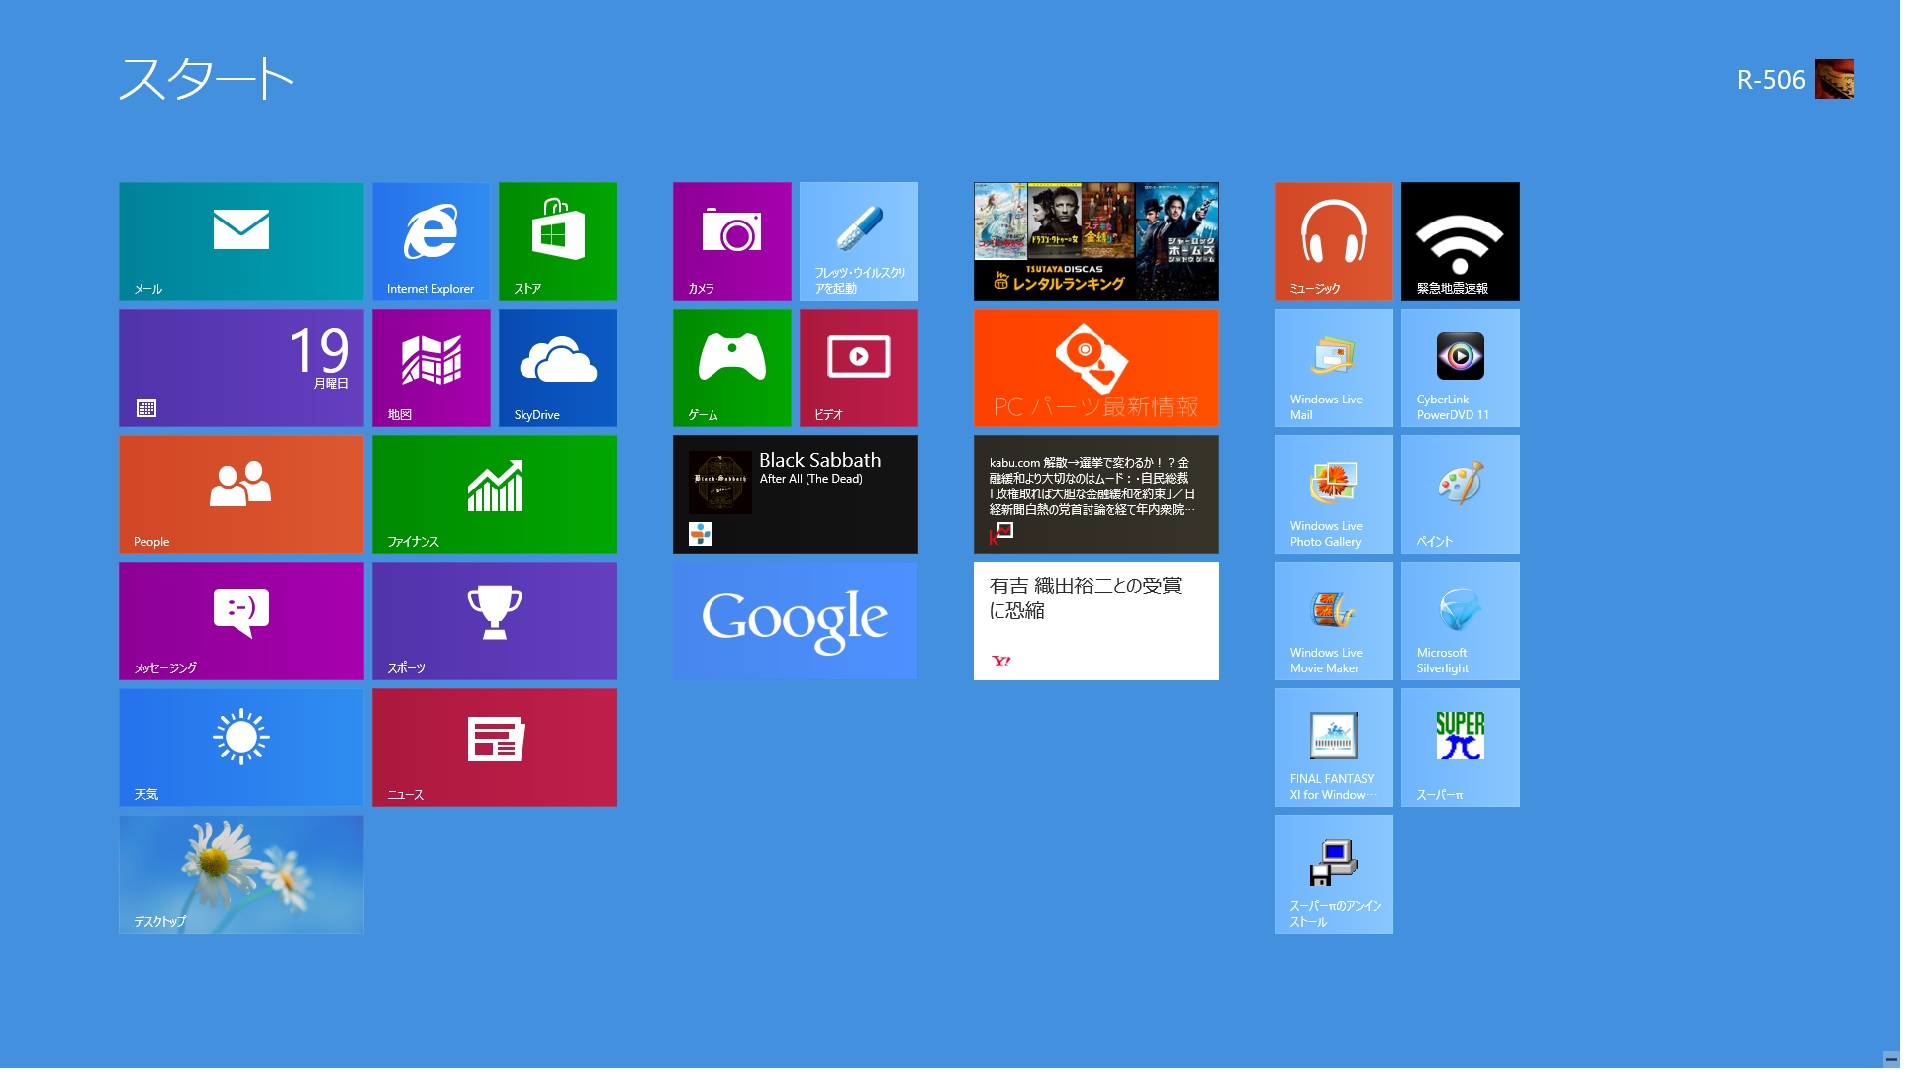Launch Internet Explorer tile

pyautogui.click(x=431, y=241)
